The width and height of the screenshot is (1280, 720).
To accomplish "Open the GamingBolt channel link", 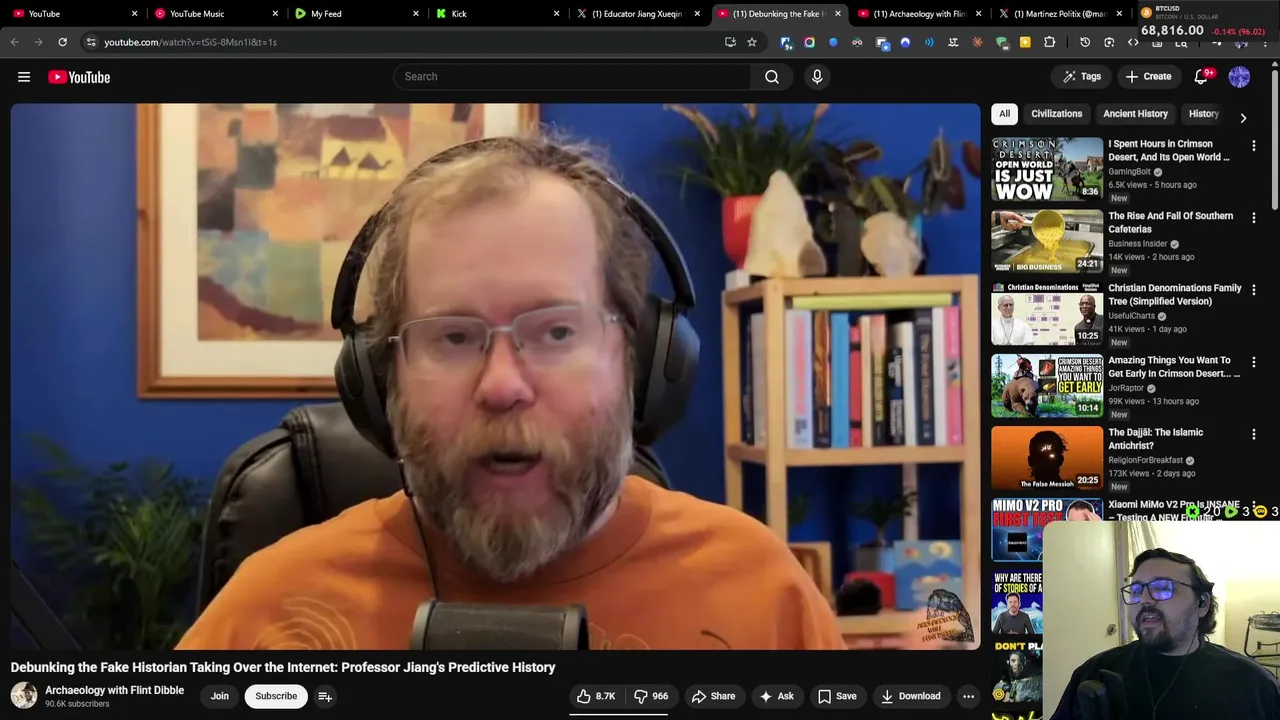I will click(x=1129, y=172).
